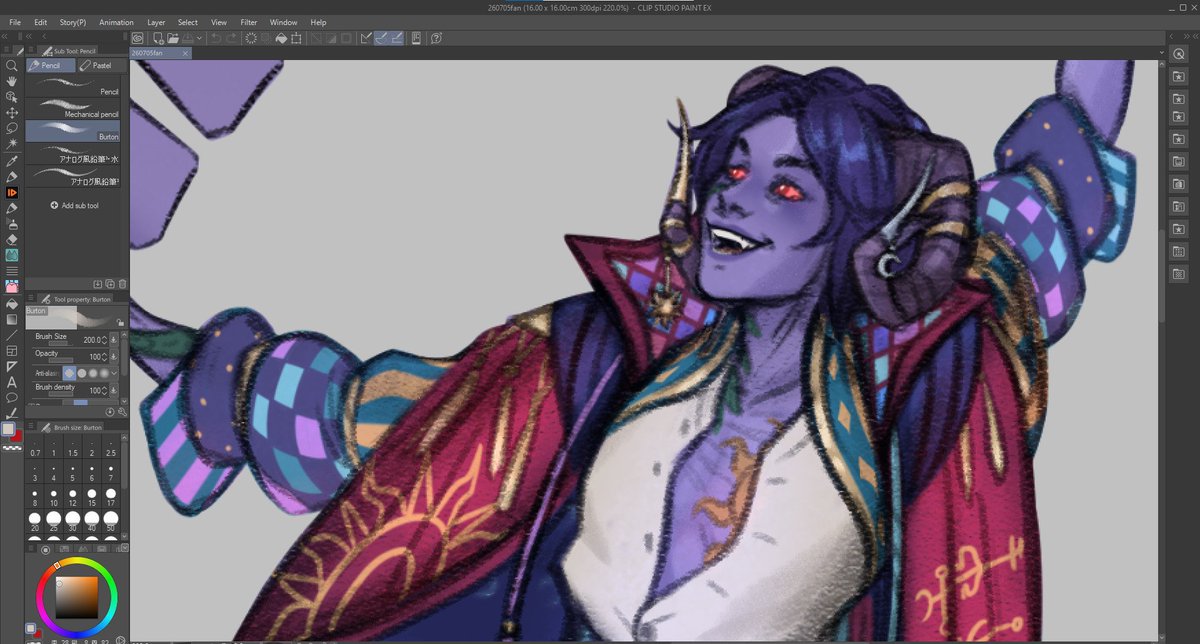Select the Lasso selection tool
The image size is (1200, 644).
coord(12,128)
